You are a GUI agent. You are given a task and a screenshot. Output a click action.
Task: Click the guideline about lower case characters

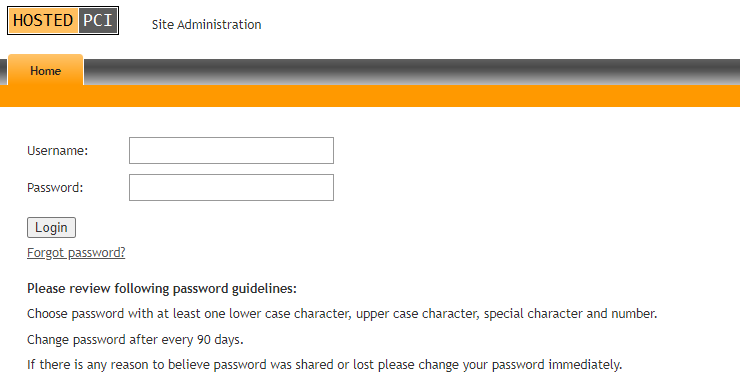point(342,314)
